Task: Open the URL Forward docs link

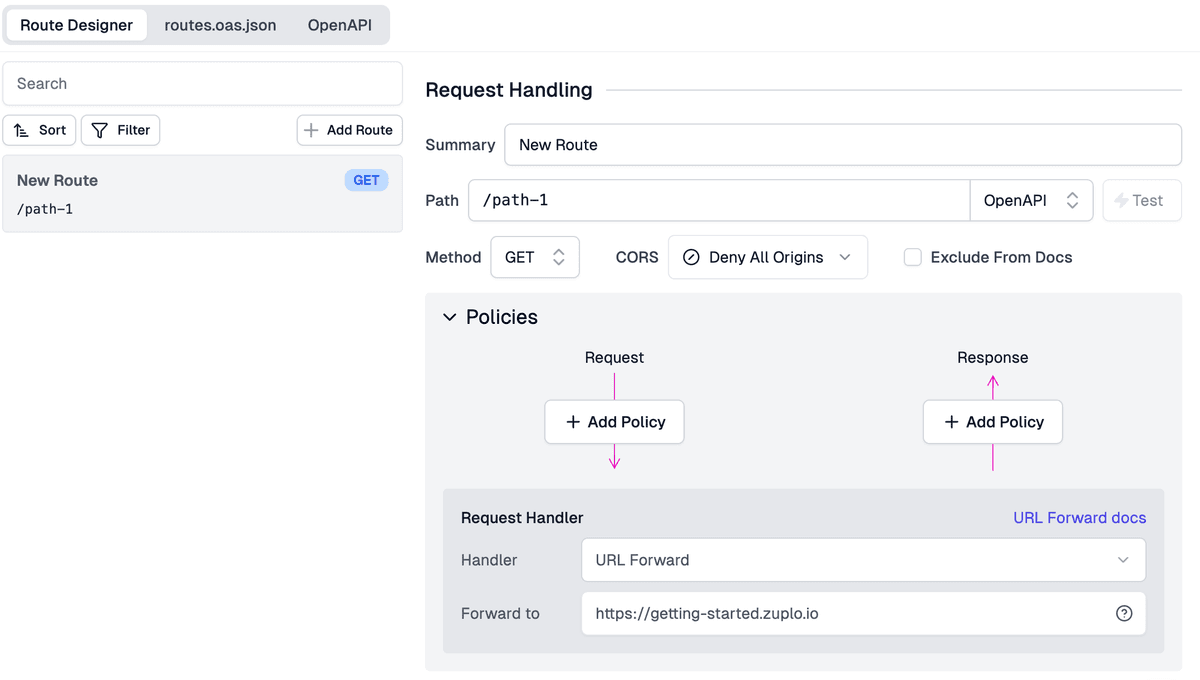Action: [1079, 518]
